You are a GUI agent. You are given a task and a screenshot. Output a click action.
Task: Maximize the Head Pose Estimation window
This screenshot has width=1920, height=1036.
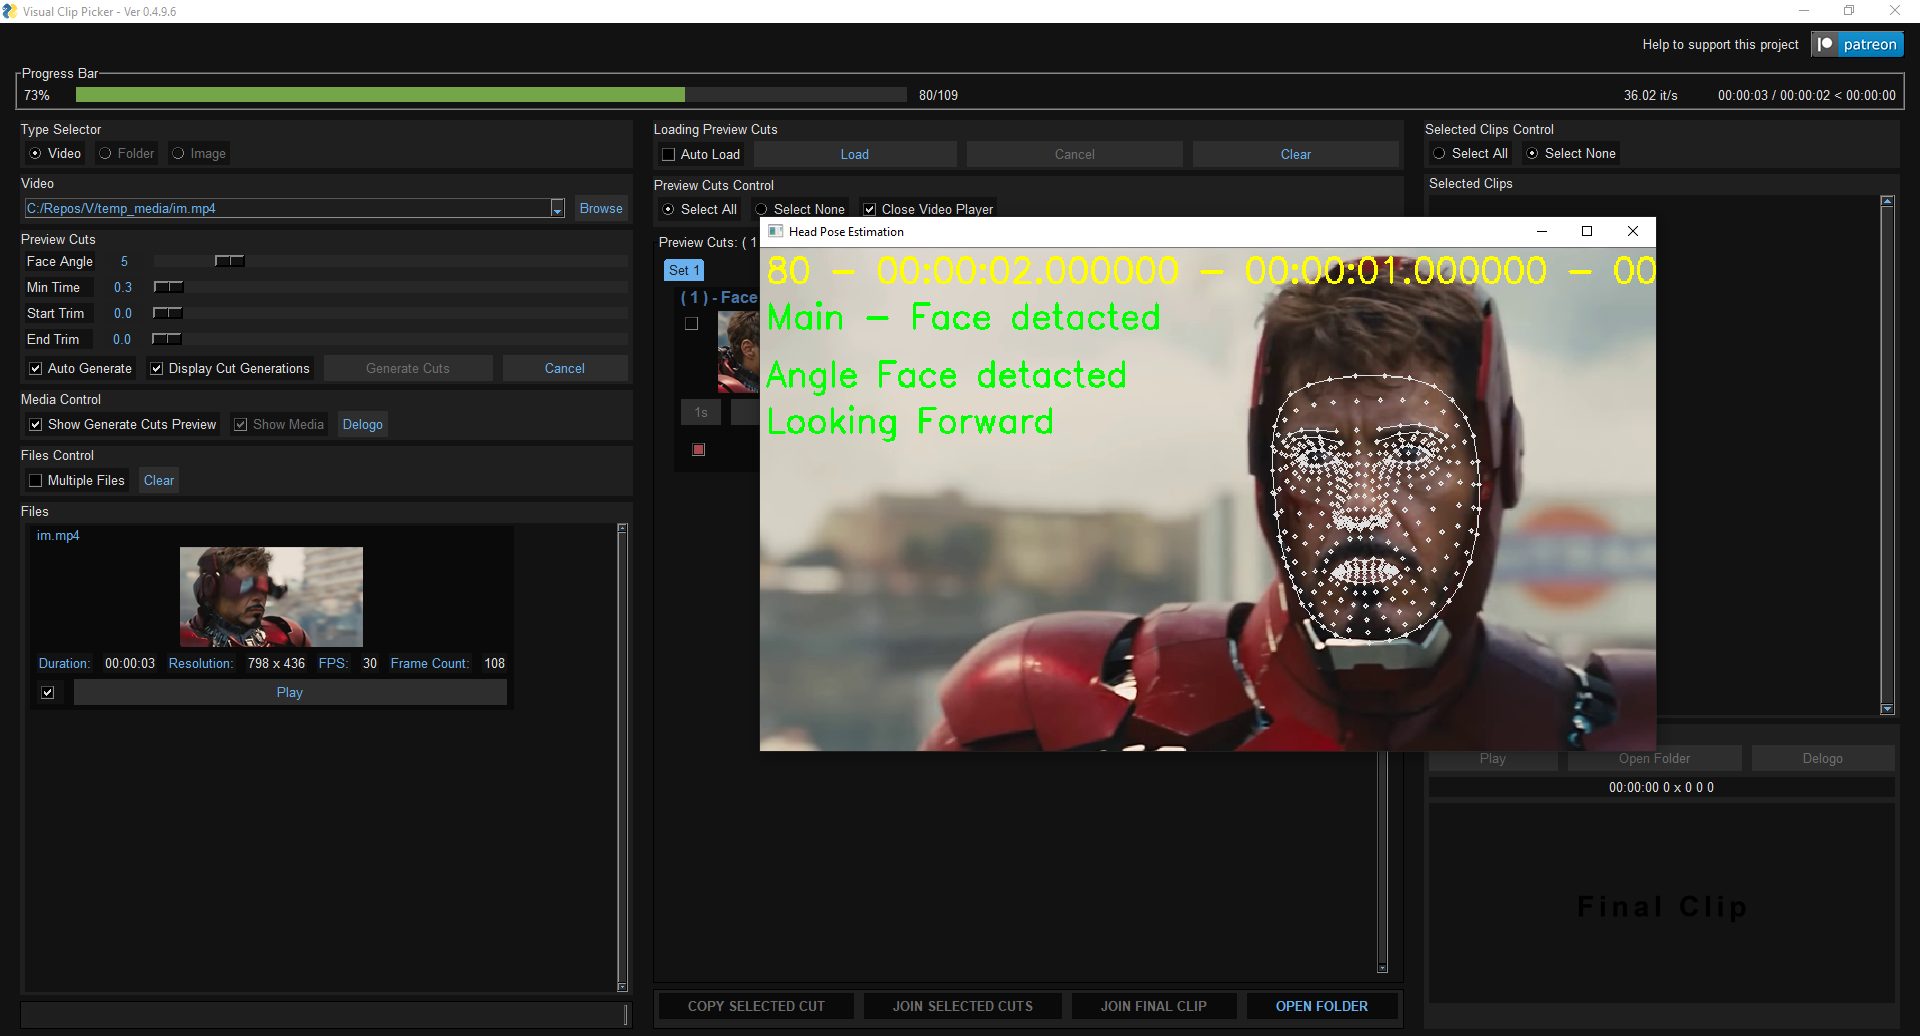point(1586,231)
